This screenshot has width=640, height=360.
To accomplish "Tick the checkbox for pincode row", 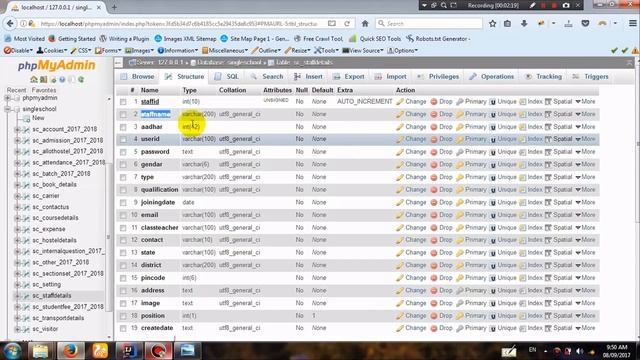I will (123, 278).
